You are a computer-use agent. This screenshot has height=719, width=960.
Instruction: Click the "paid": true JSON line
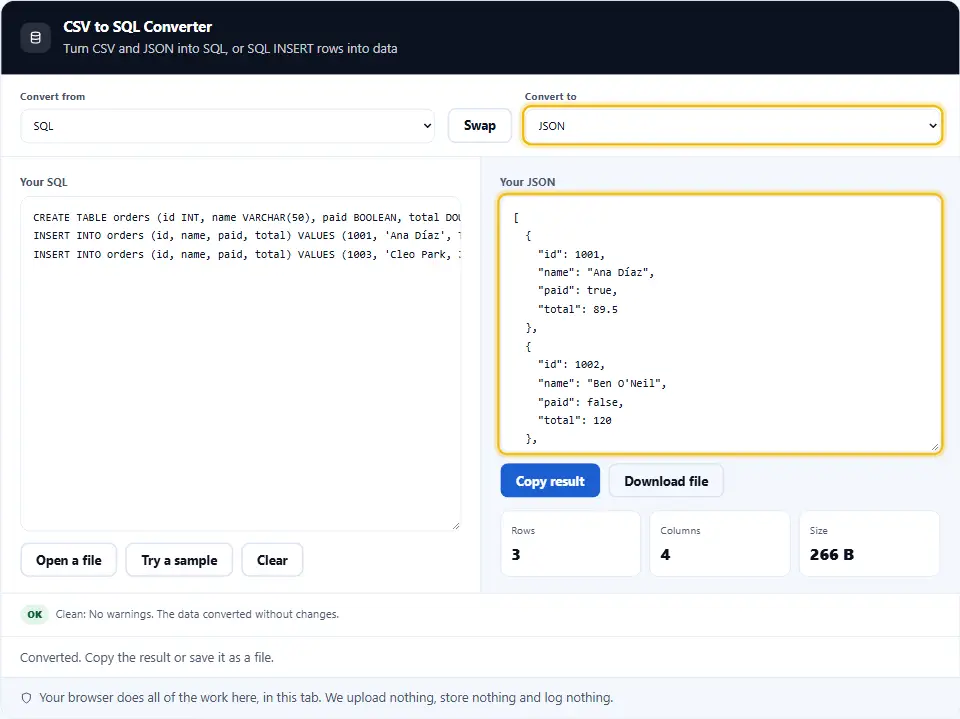[577, 290]
